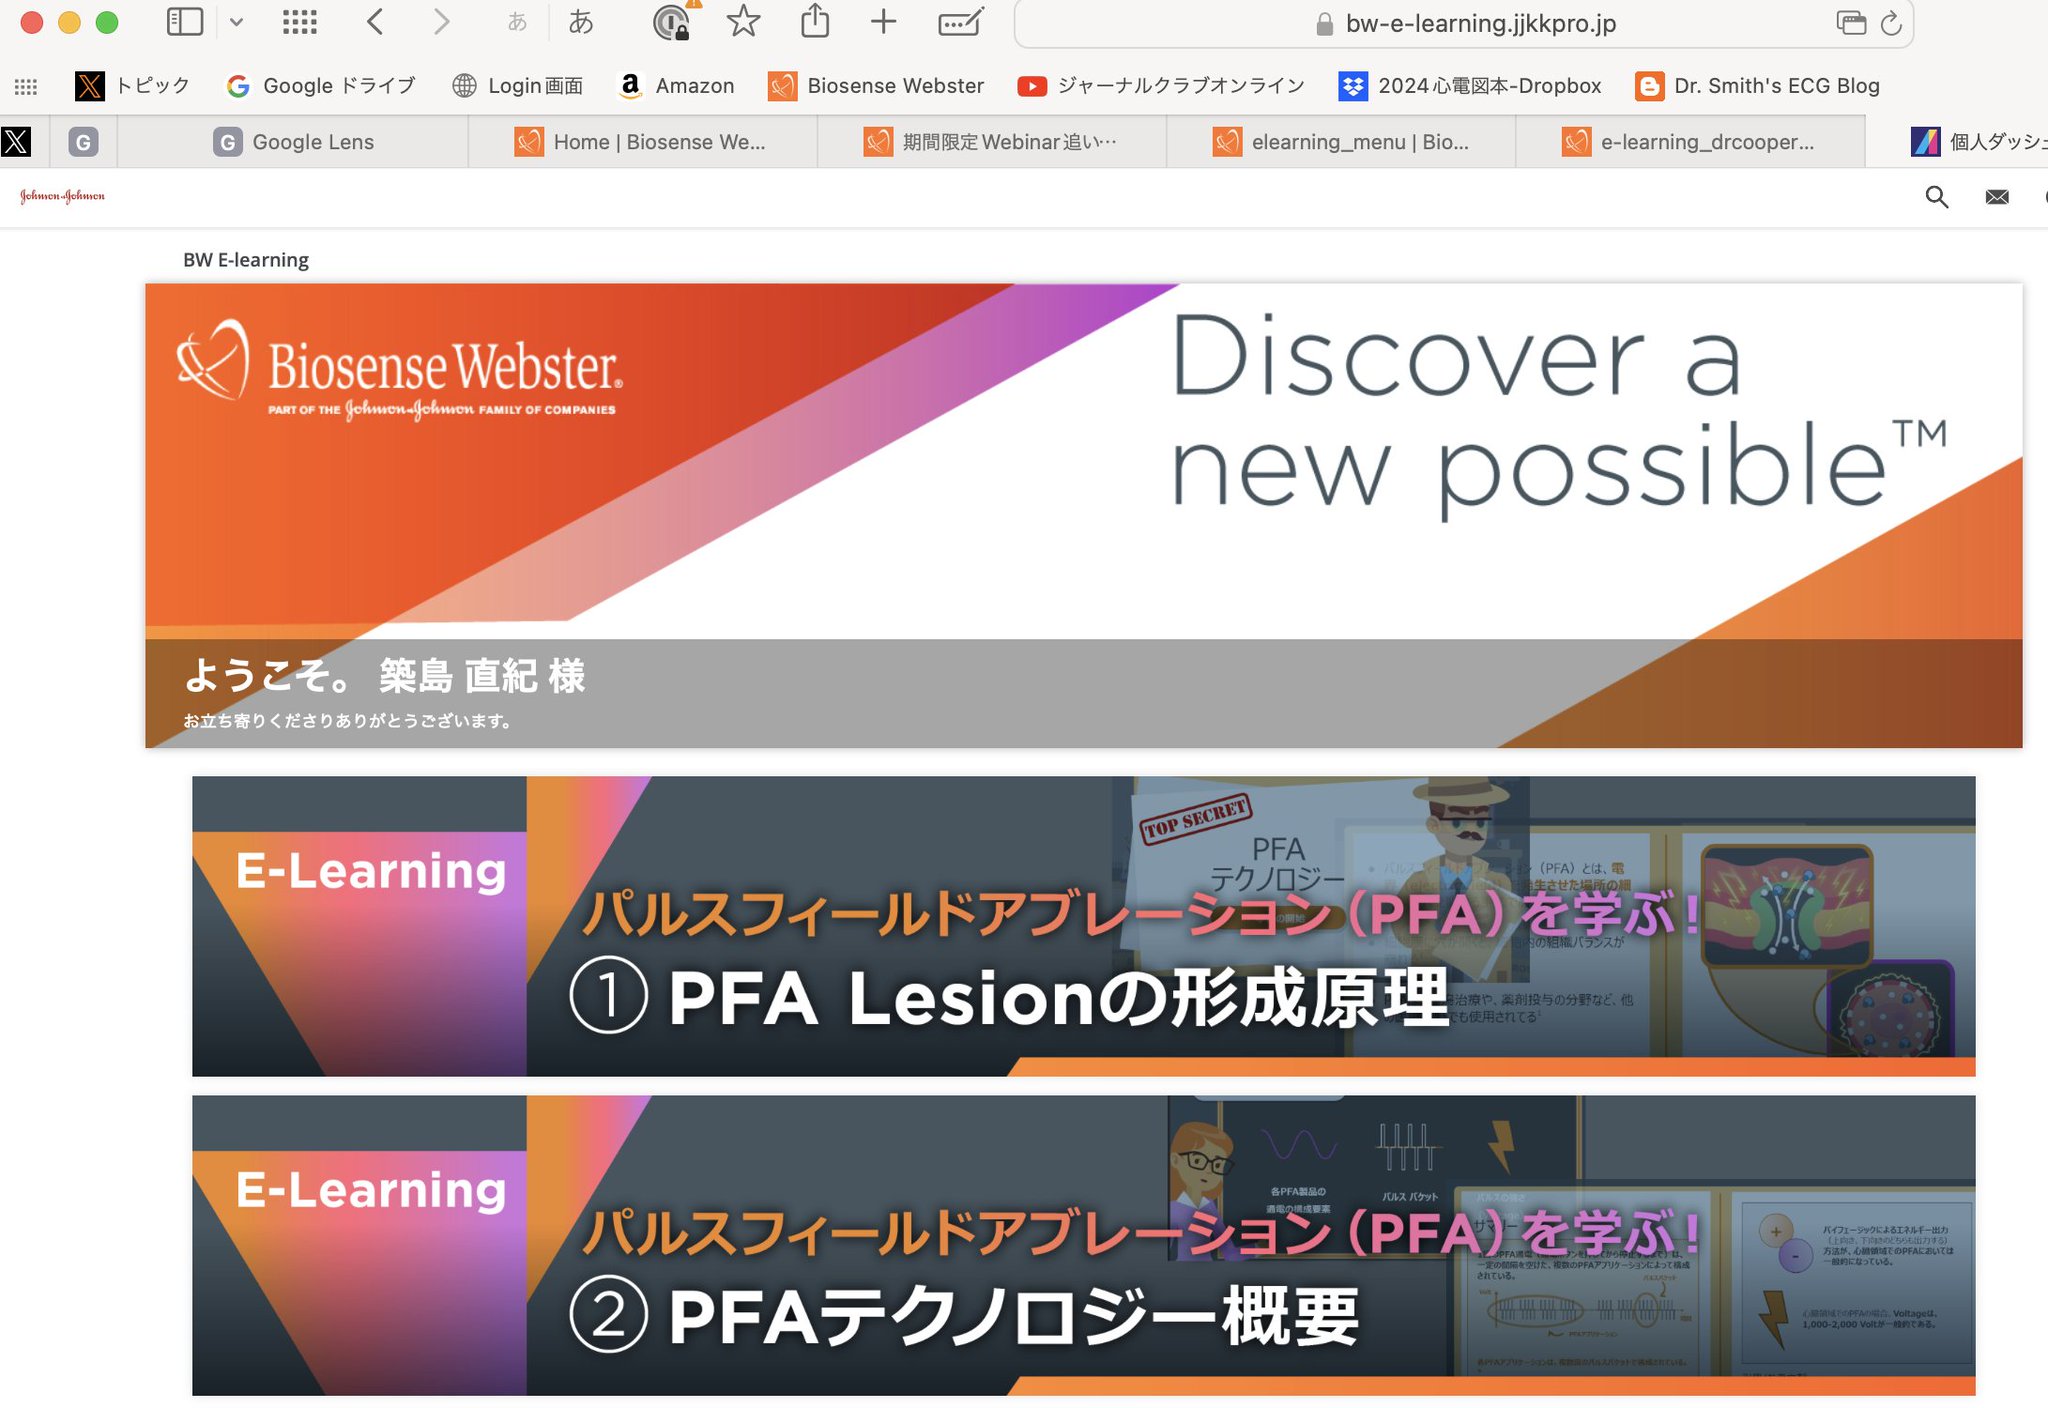This screenshot has height=1408, width=2048.
Task: Open the Login画面 bookmark
Action: [517, 86]
